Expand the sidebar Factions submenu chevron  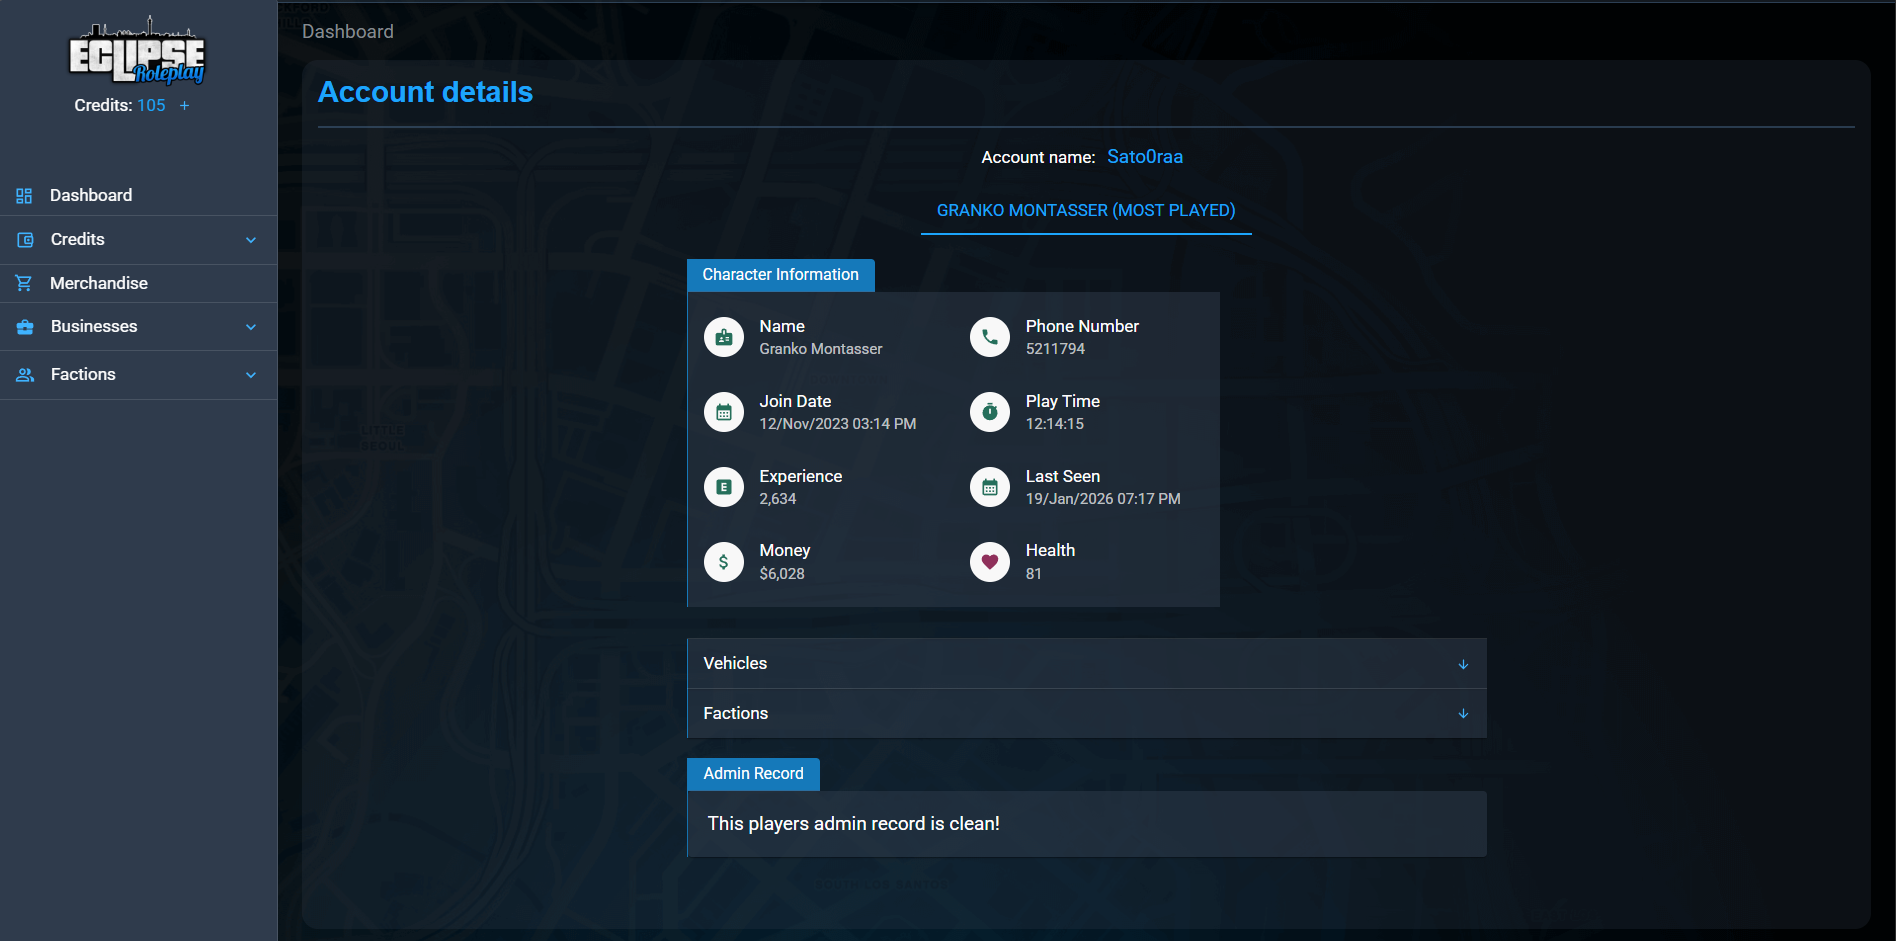pyautogui.click(x=251, y=375)
